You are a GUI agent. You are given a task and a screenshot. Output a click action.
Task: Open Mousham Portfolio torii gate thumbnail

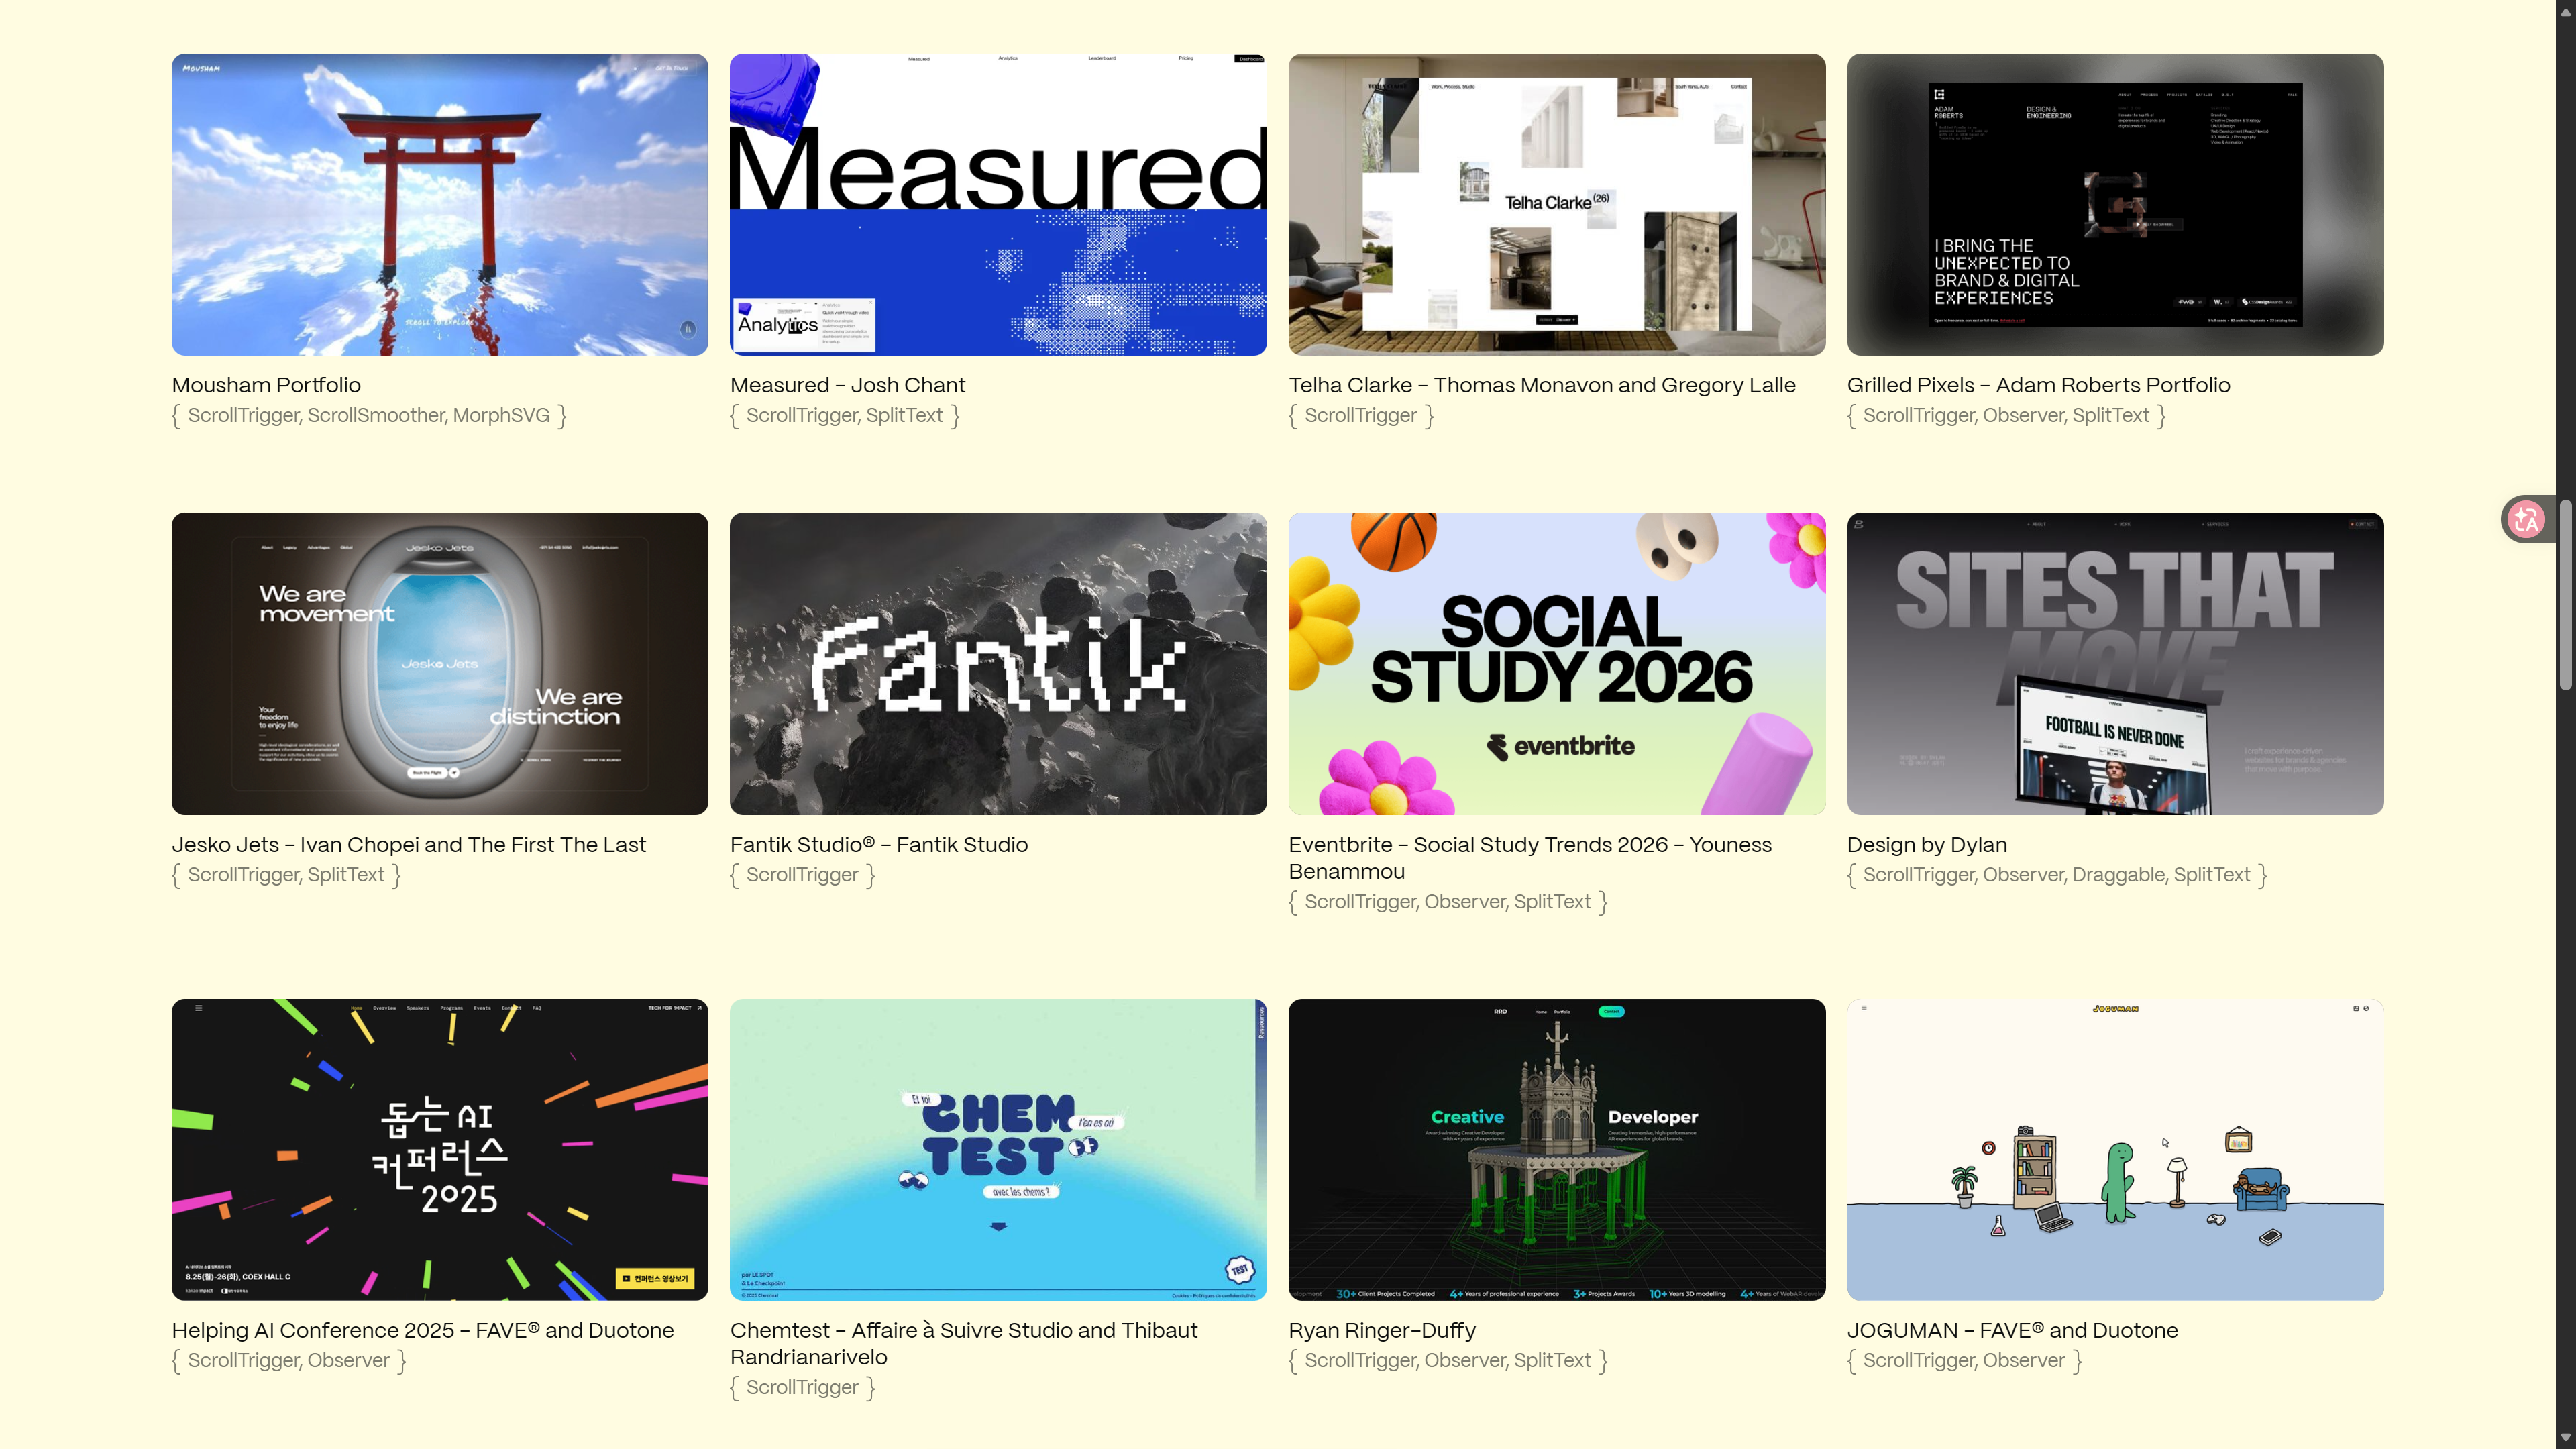(439, 204)
